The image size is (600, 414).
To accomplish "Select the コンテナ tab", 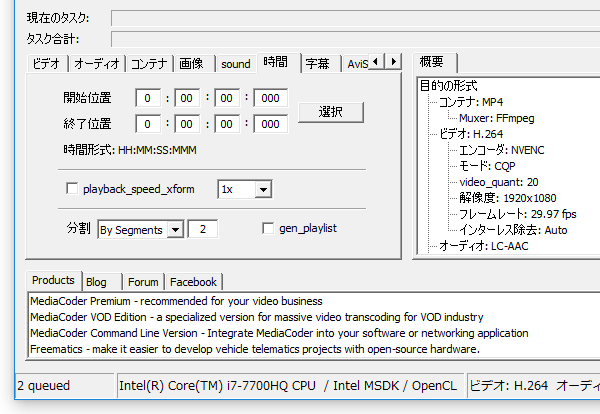I will (x=149, y=64).
